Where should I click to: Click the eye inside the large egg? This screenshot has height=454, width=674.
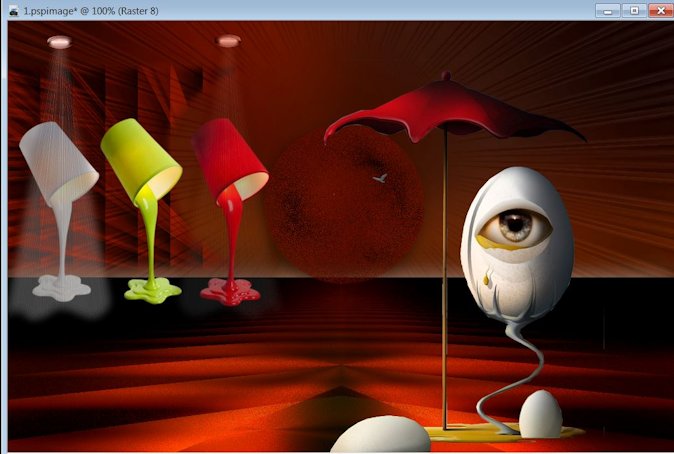515,226
